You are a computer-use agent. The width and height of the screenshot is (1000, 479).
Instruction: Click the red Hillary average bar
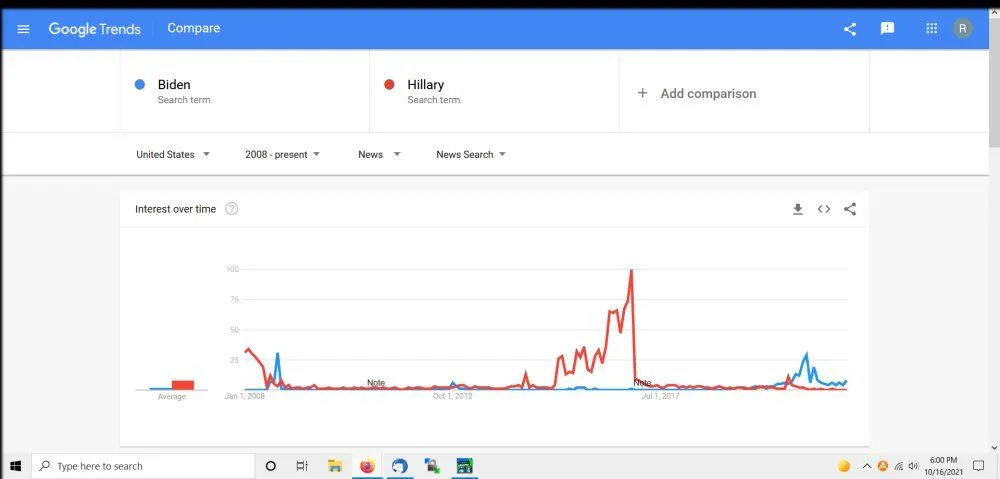pos(182,385)
